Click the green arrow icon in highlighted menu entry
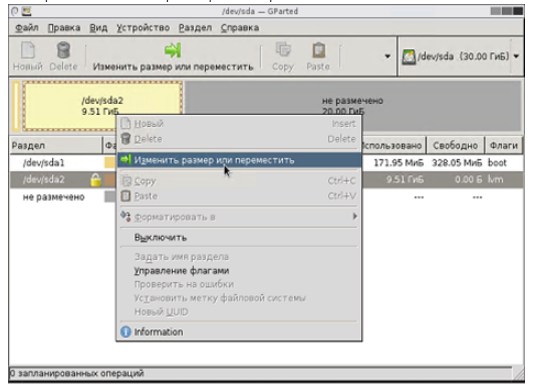Viewport: 537px width, 389px height. [126, 159]
